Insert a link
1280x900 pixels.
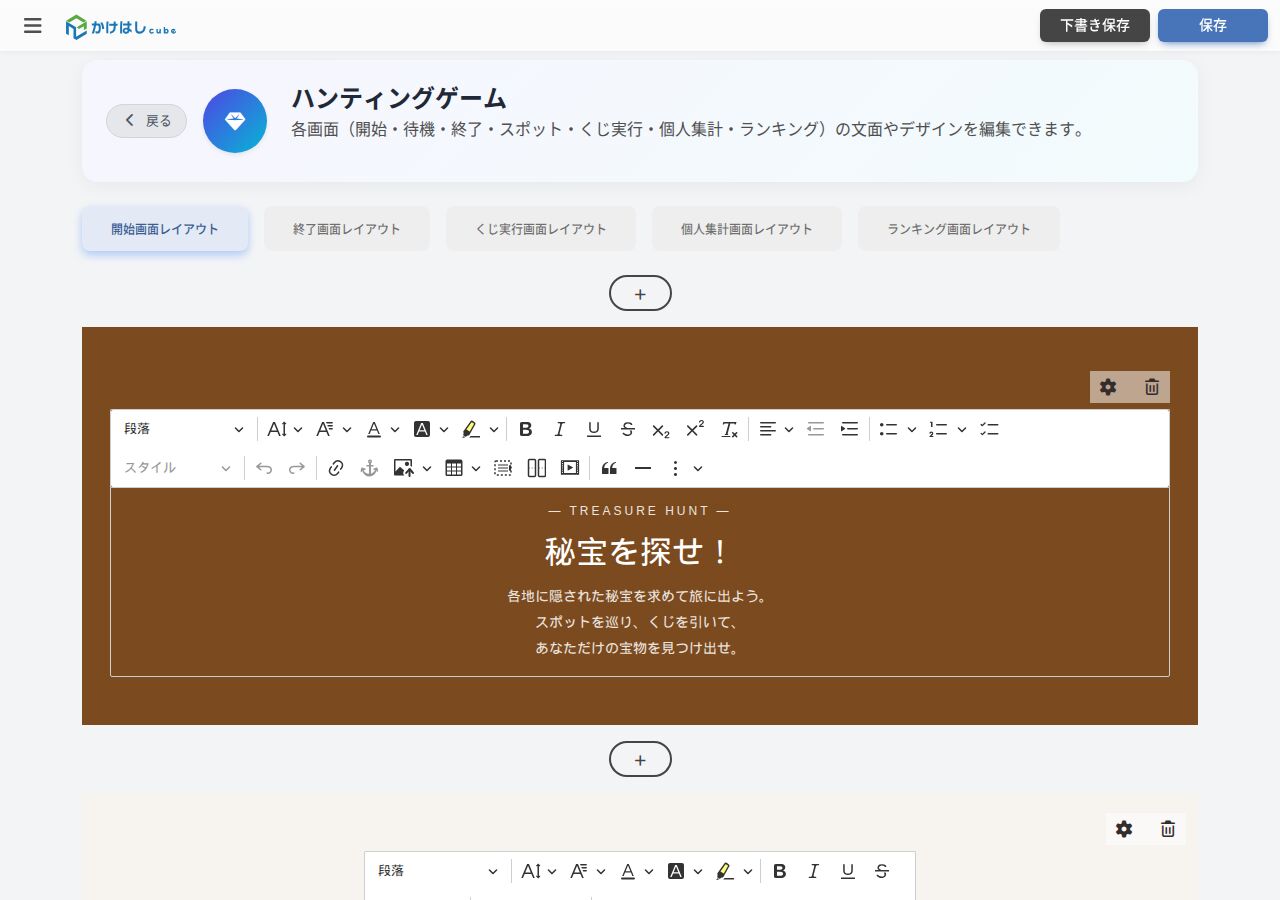tap(336, 468)
